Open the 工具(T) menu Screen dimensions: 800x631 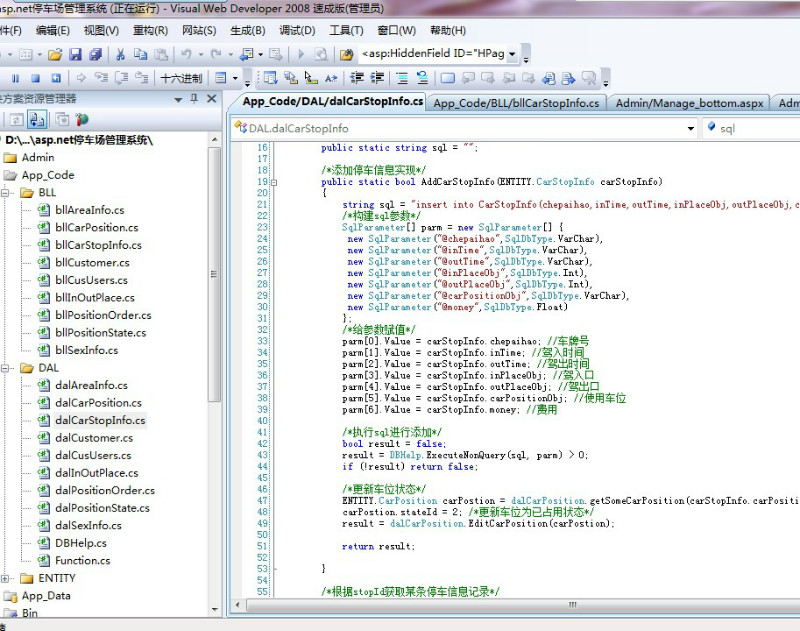346,31
